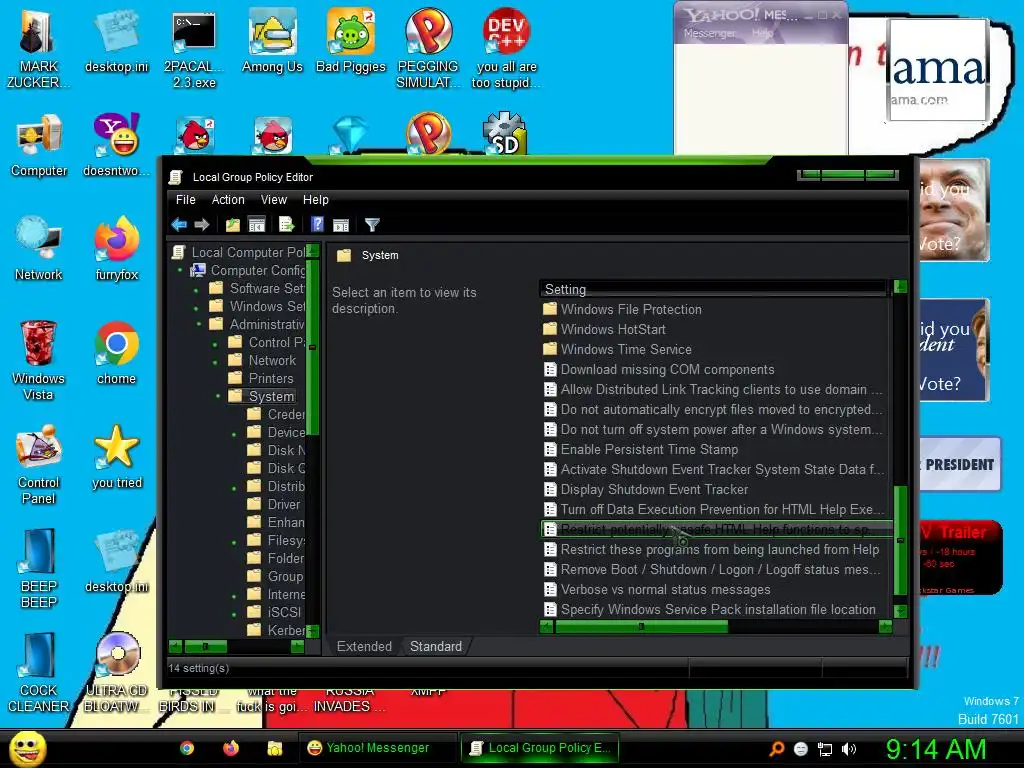Expand the Control P... tree node
The width and height of the screenshot is (1024, 768).
pos(215,344)
